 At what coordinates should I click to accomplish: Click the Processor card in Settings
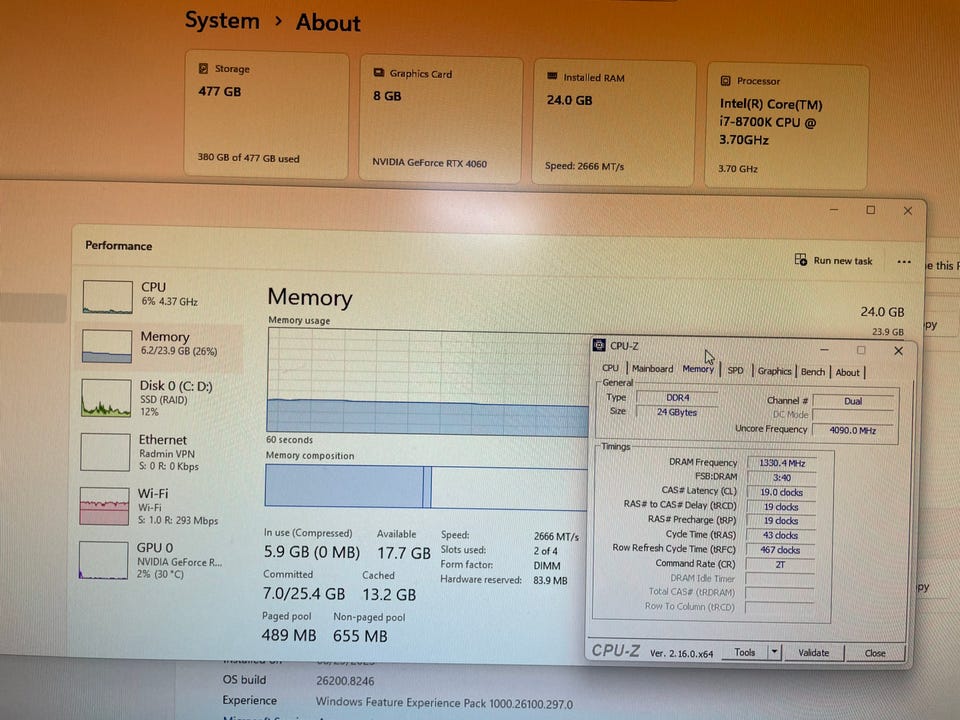tap(787, 126)
